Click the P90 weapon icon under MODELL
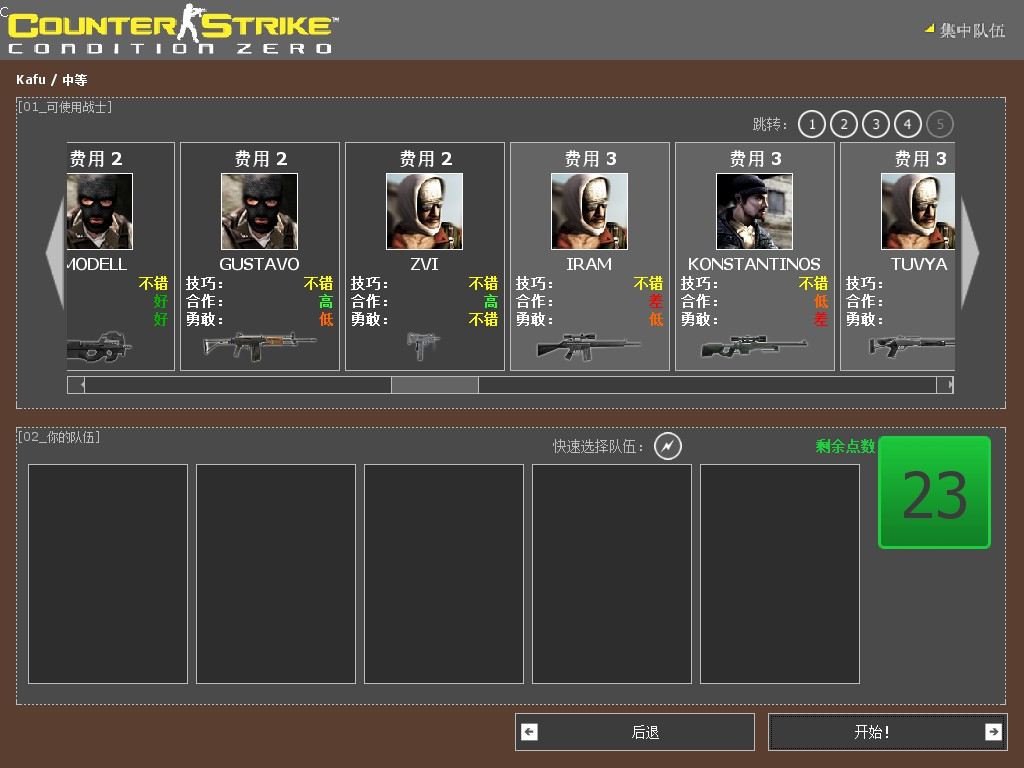1024x768 pixels. (x=99, y=346)
